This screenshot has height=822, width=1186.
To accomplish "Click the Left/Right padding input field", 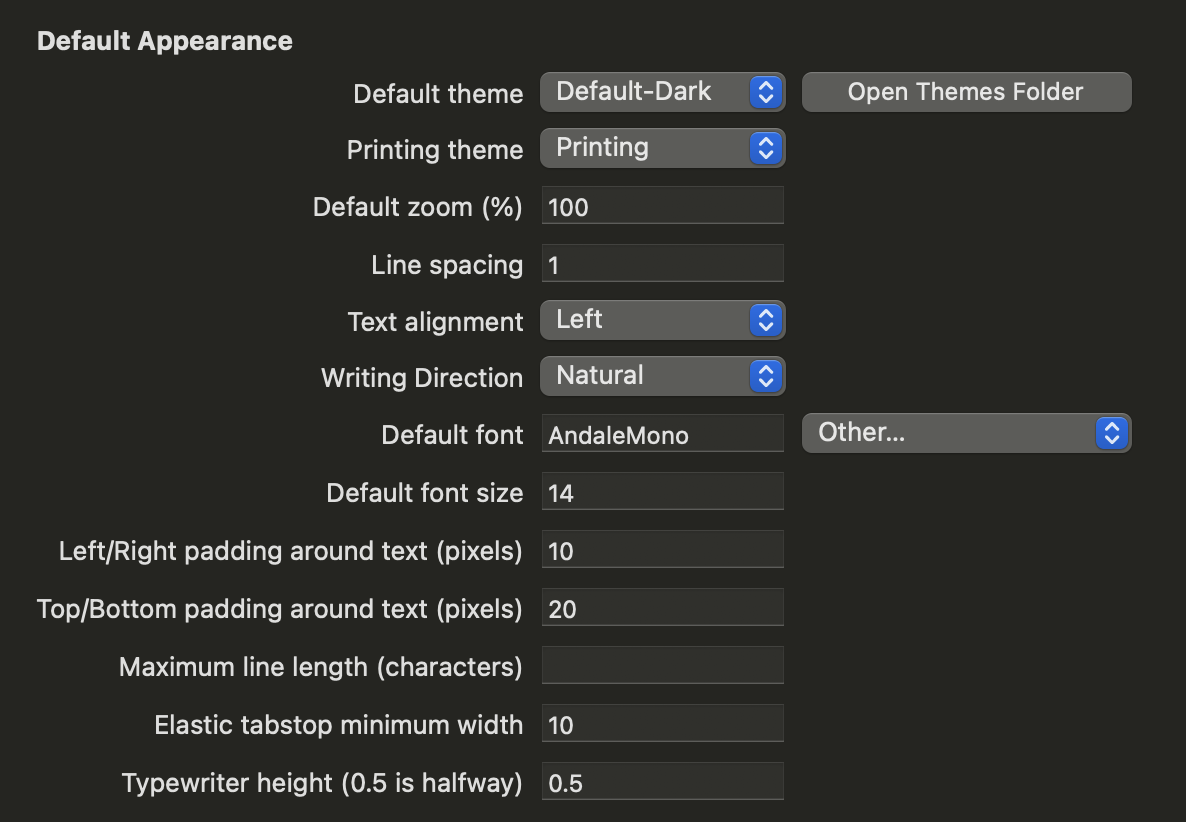I will [x=662, y=551].
